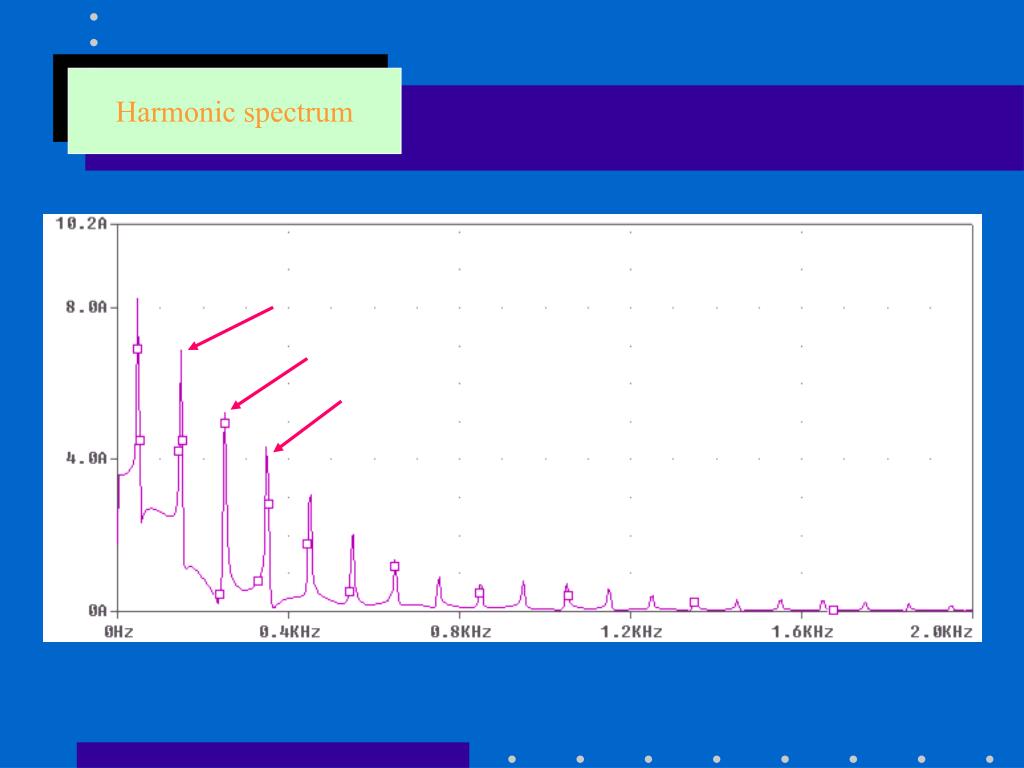Select the 2.0KHz x-axis label
This screenshot has width=1024, height=768.
[x=942, y=632]
